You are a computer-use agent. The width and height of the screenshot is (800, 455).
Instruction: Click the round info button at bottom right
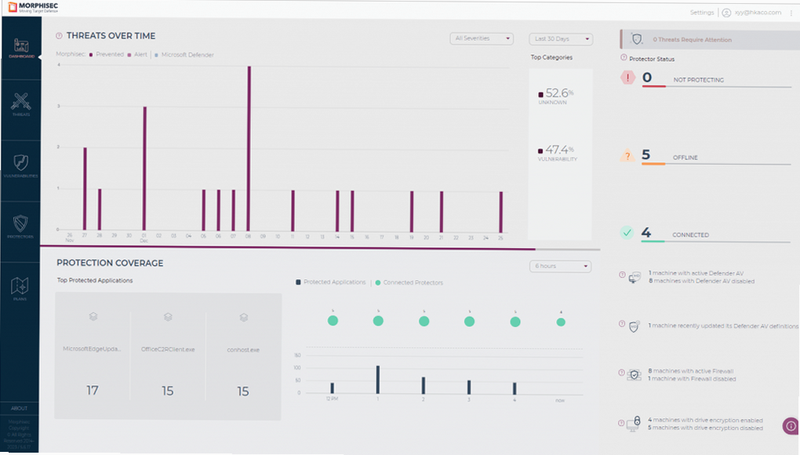[790, 425]
